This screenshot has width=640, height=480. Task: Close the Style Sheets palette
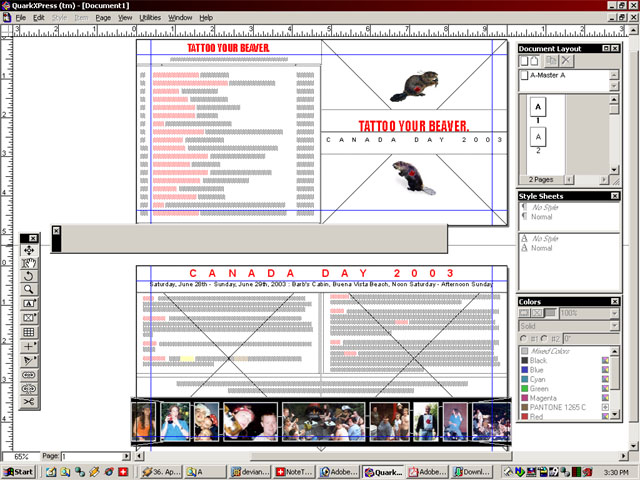coord(615,196)
